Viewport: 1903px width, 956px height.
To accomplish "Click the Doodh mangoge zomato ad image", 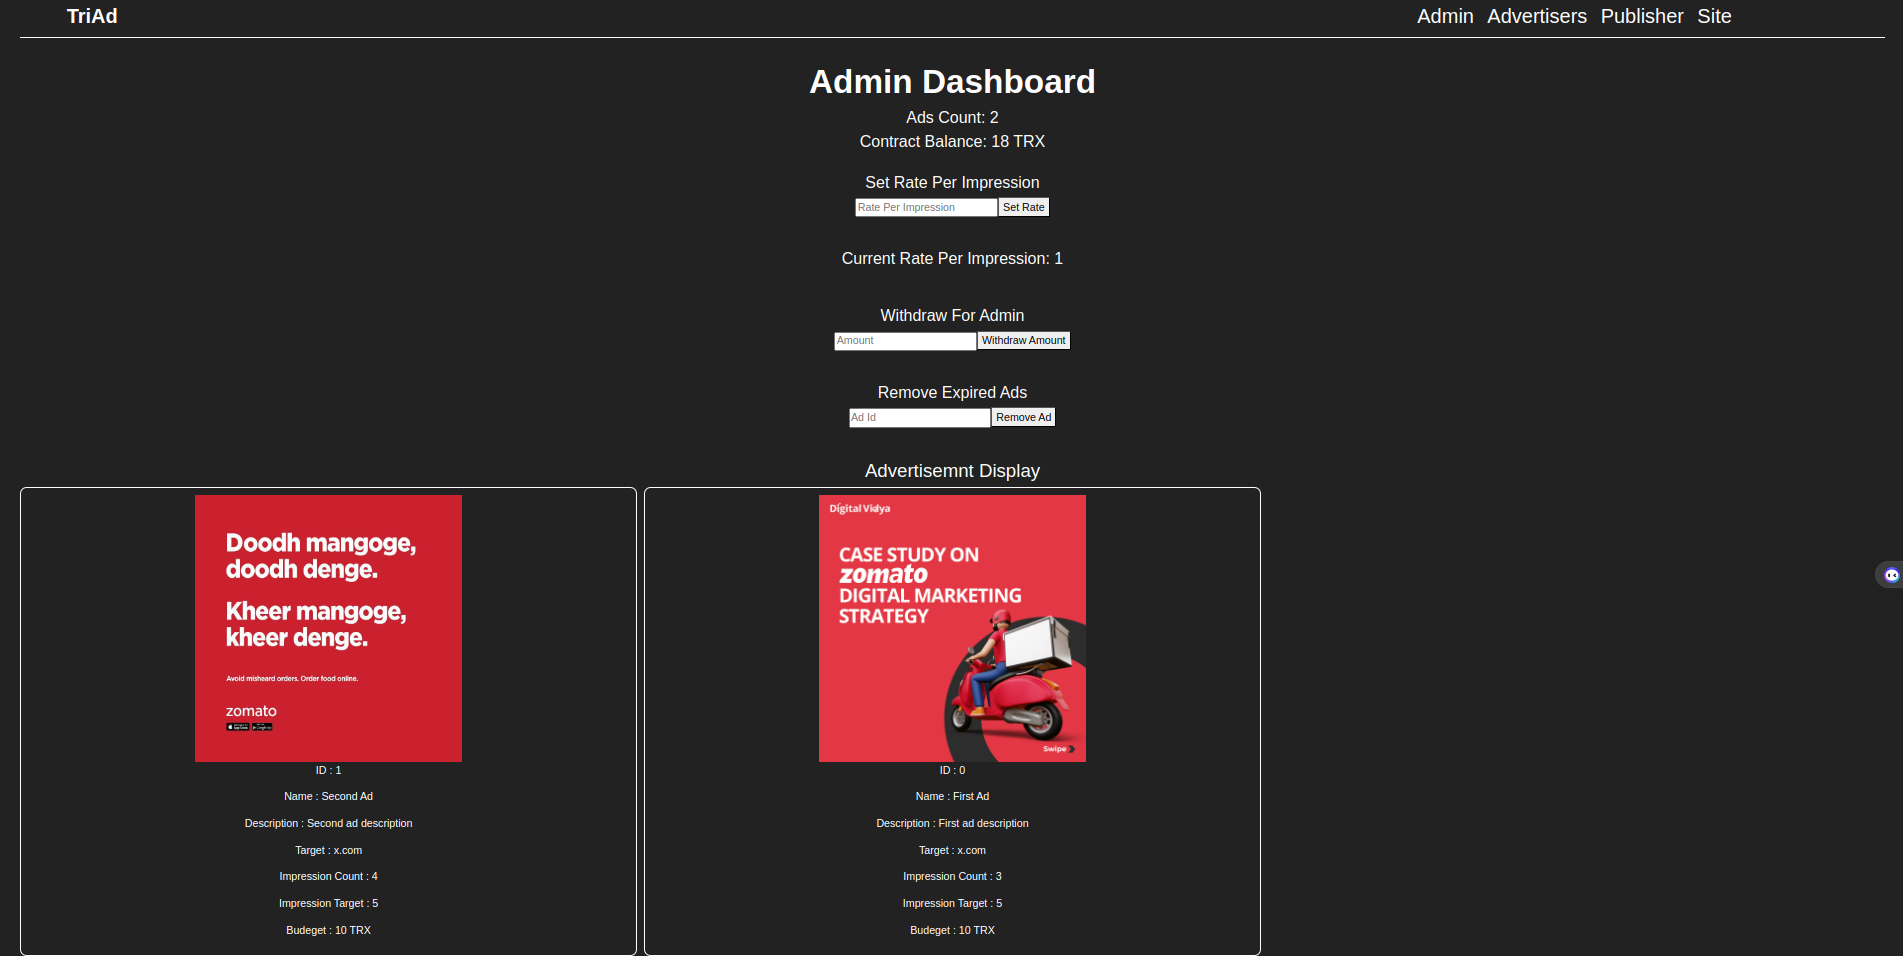I will (x=328, y=628).
